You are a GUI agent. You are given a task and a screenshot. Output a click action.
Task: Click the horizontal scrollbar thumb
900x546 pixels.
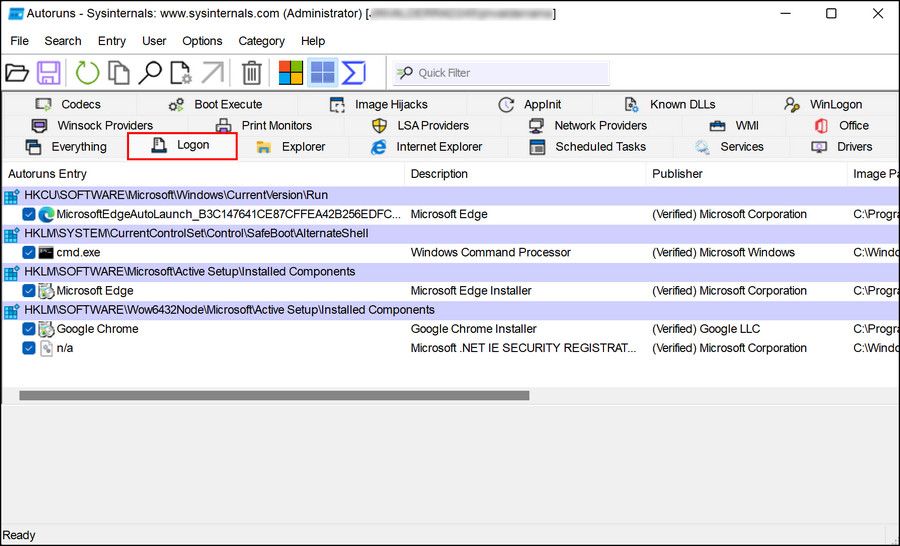pyautogui.click(x=274, y=396)
